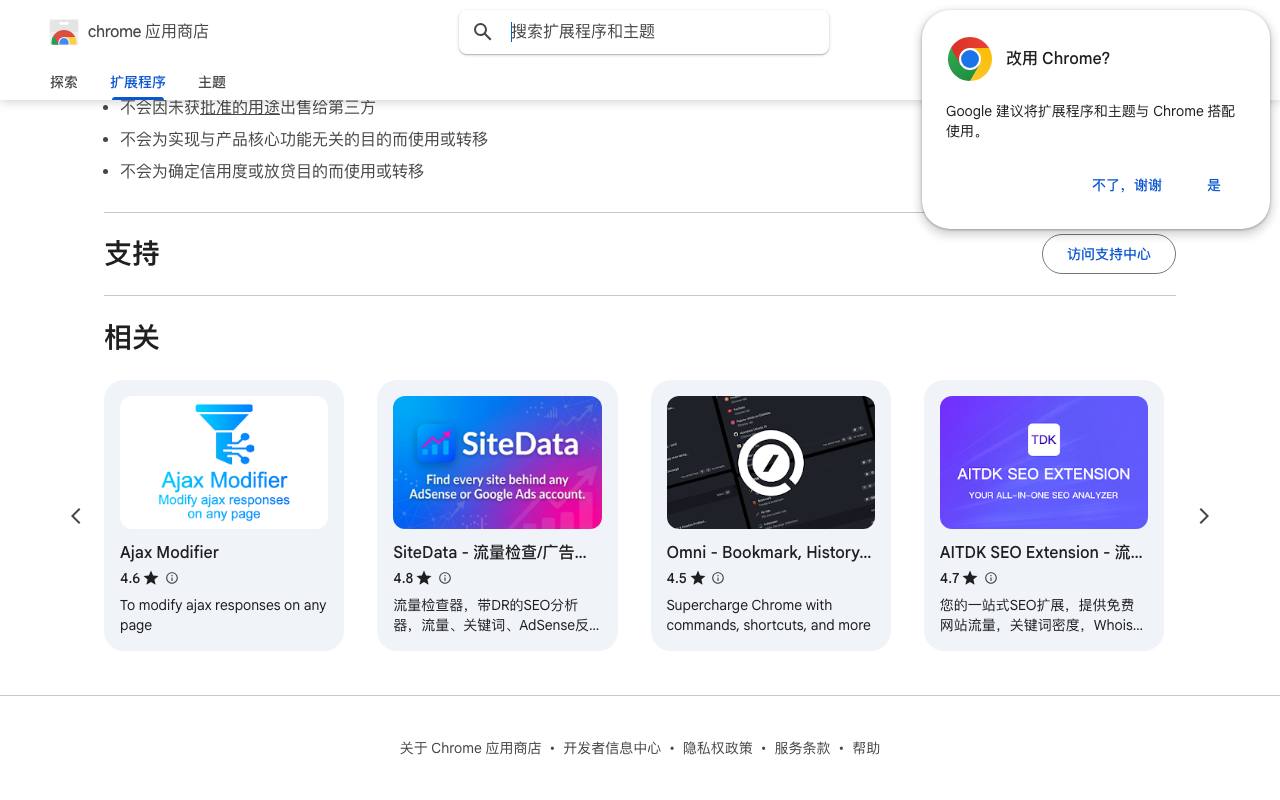The width and height of the screenshot is (1280, 800).
Task: Open the AITDK SEO Extension thumbnail
Action: point(1044,462)
